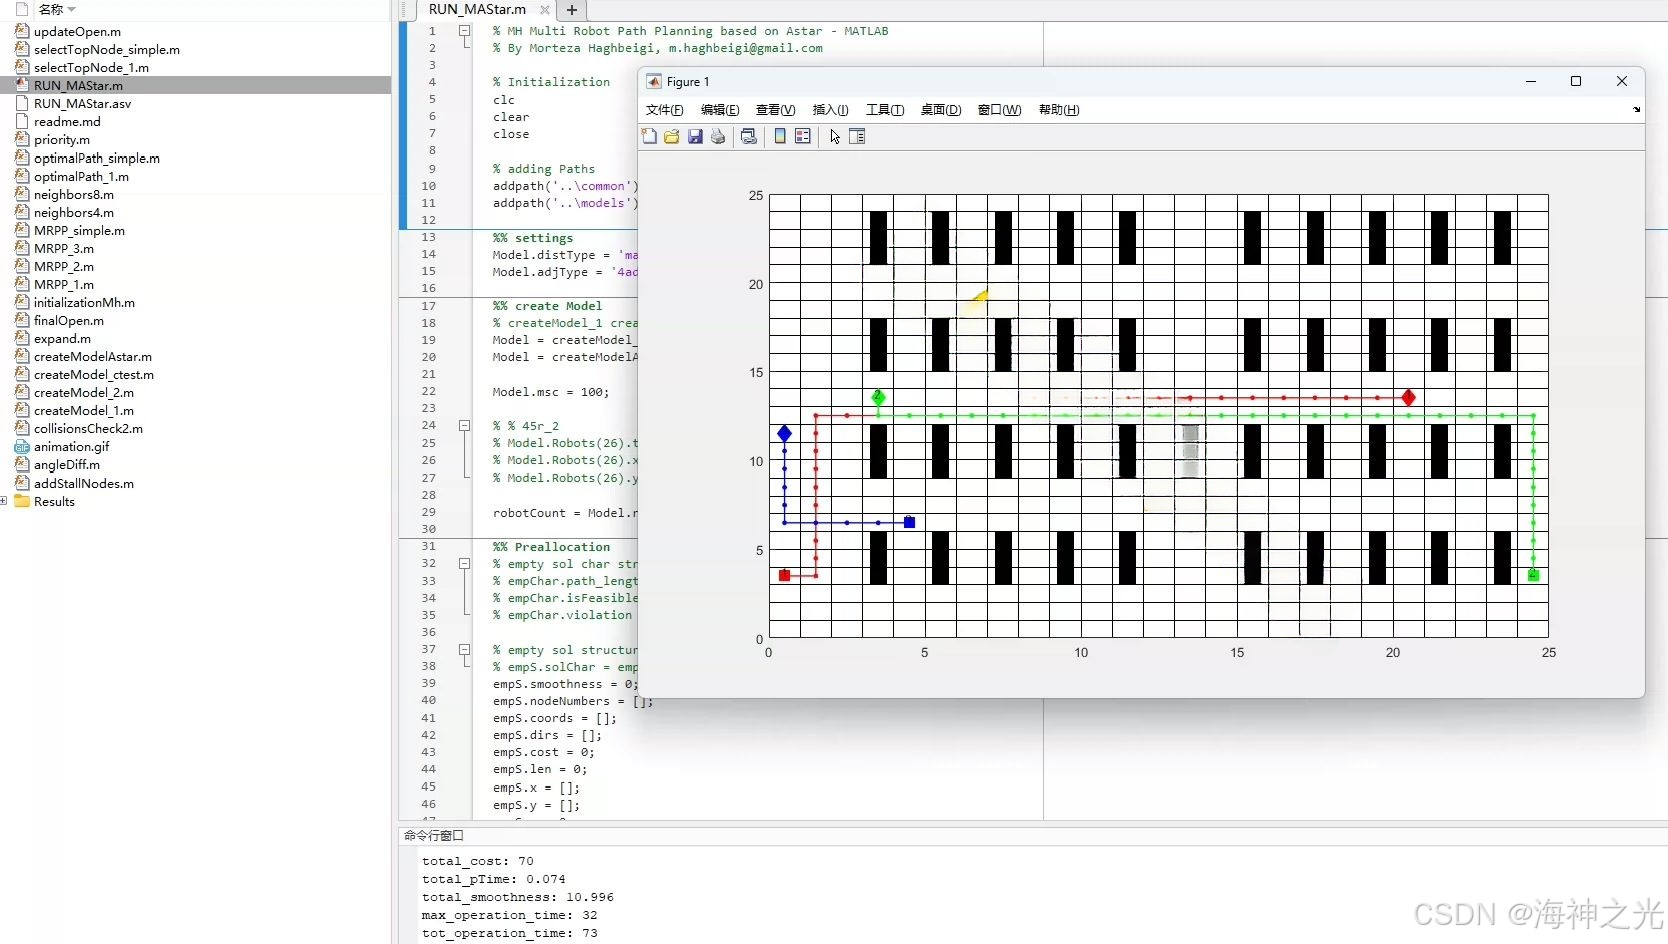Close the RUN_MAStar.m editor tab
Image resolution: width=1668 pixels, height=944 pixels.
(545, 10)
